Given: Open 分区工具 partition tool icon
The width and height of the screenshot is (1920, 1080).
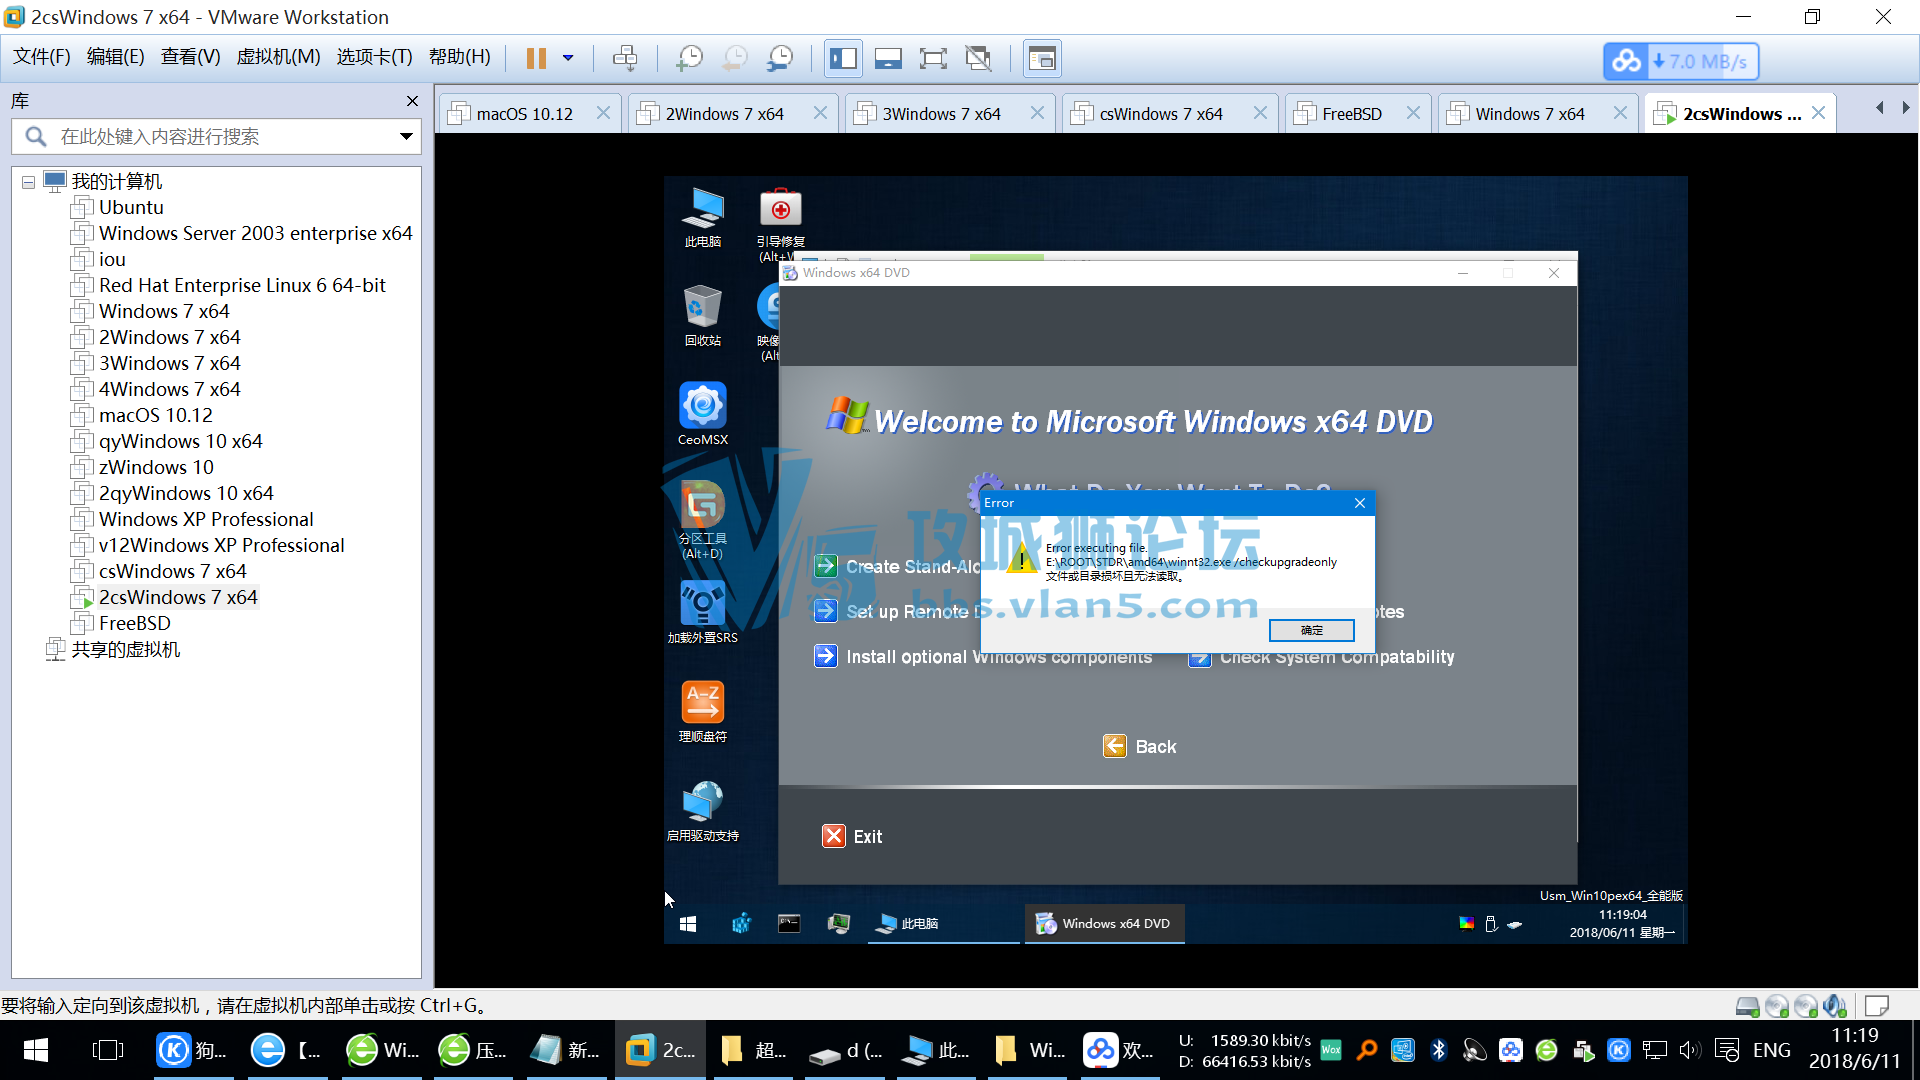Looking at the screenshot, I should tap(703, 520).
